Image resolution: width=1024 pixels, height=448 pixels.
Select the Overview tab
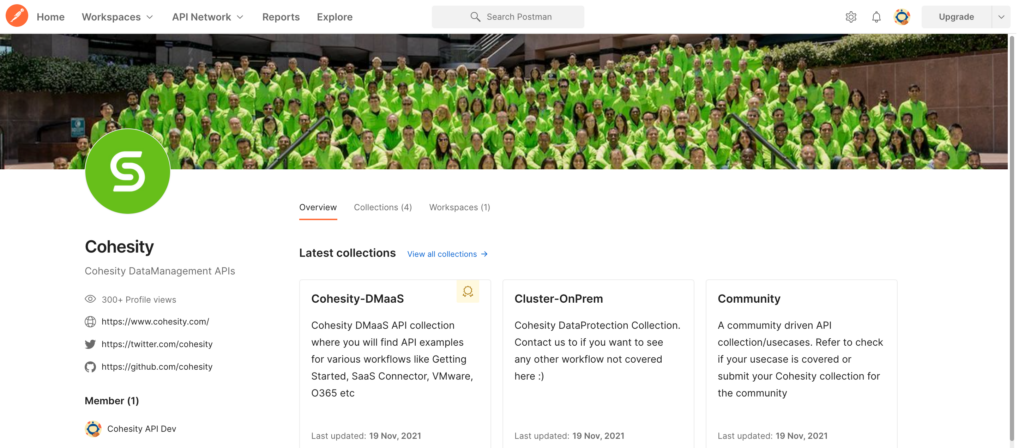318,207
